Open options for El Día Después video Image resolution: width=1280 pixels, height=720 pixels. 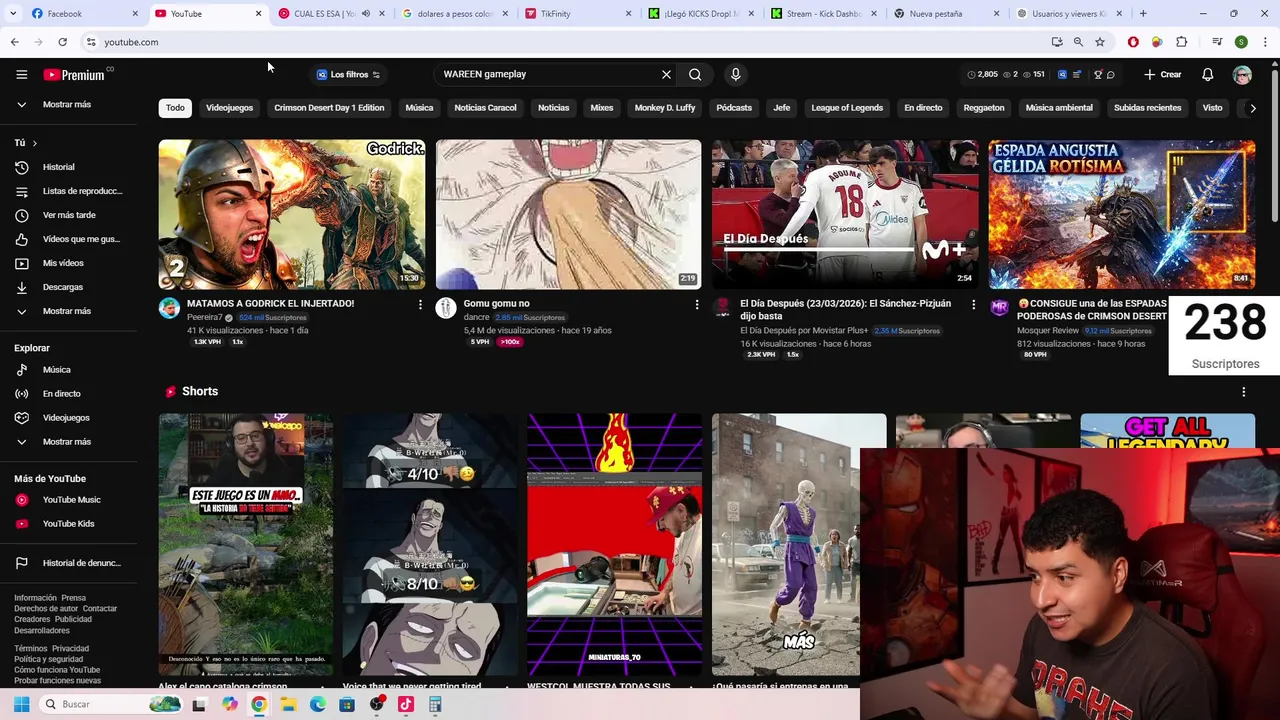[x=973, y=304]
